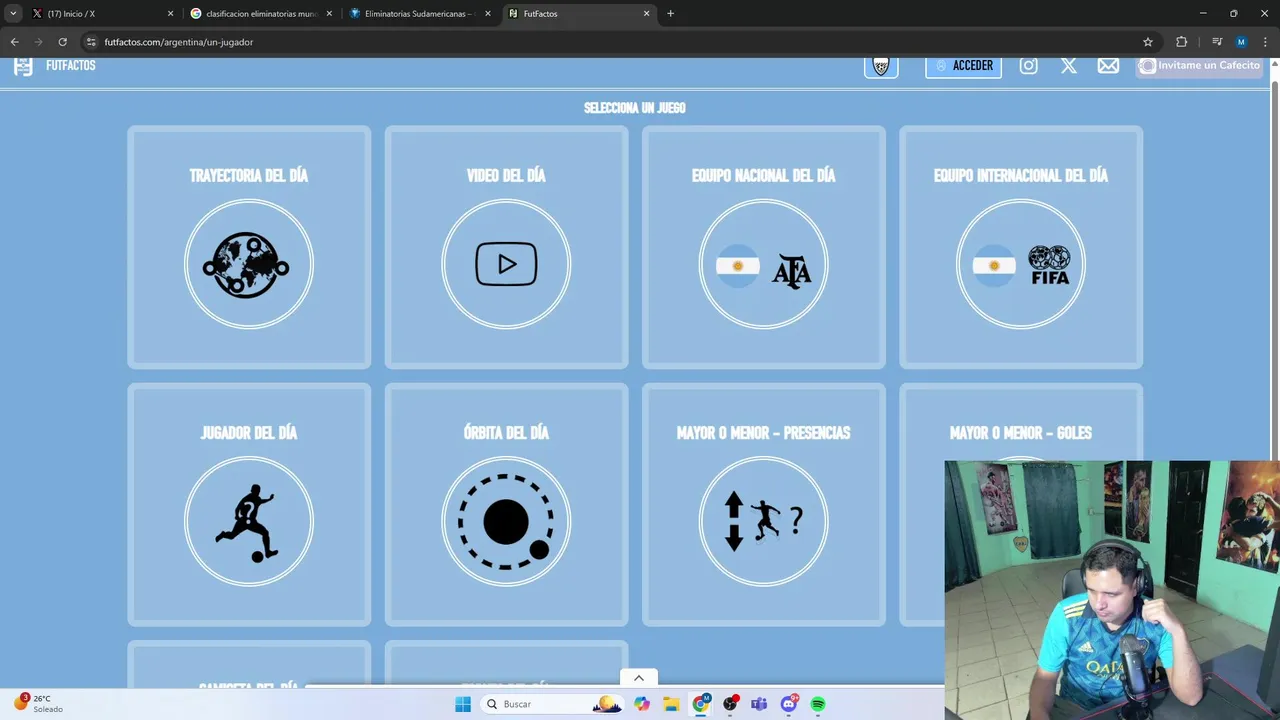Open Copilot from the taskbar

tap(642, 704)
